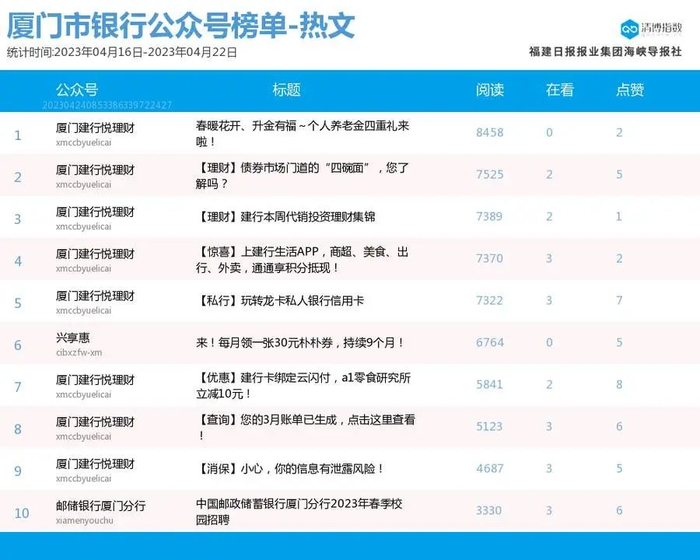Image resolution: width=700 pixels, height=560 pixels.
Task: Open the 债券市场门道的四碗面 article title
Action: 302,176
